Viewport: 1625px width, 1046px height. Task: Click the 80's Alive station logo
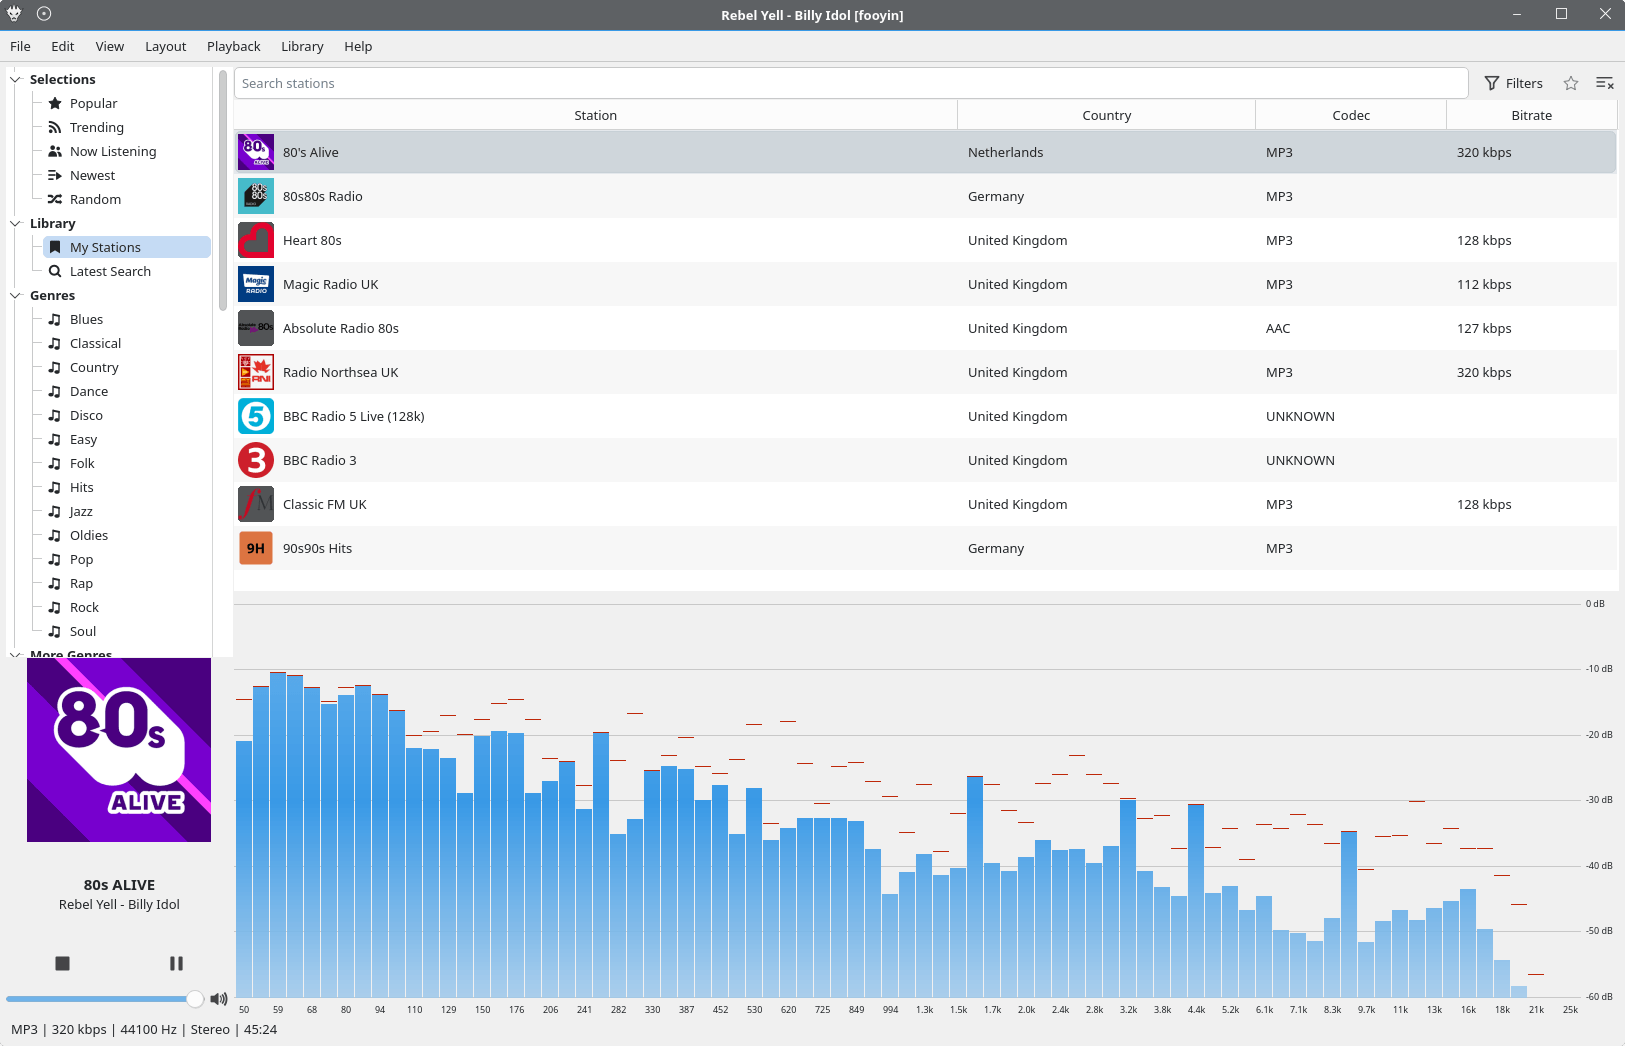tap(256, 152)
